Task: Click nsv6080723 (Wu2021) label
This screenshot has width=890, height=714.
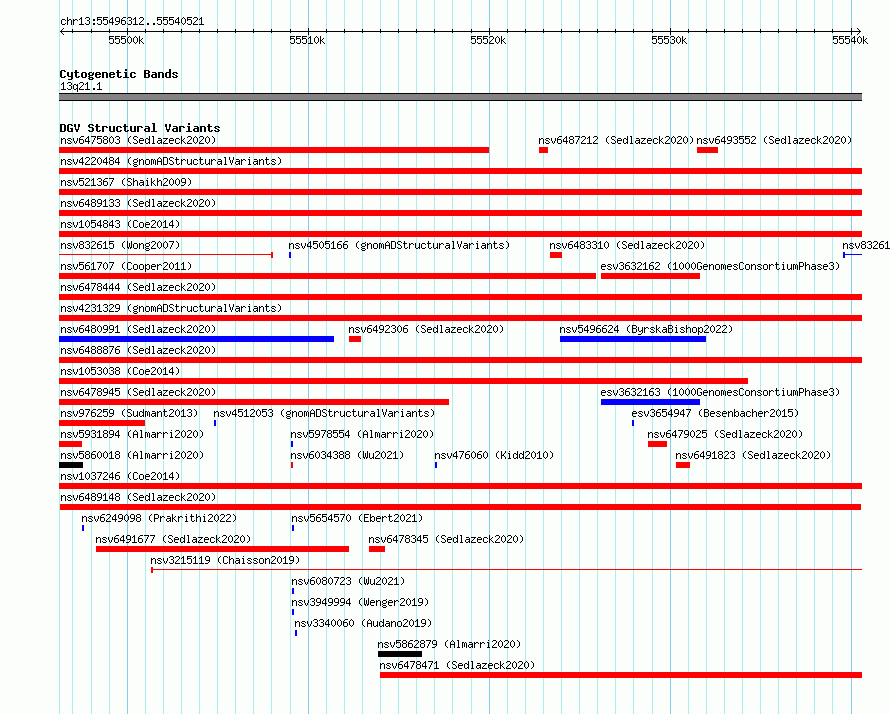Action: pos(349,581)
